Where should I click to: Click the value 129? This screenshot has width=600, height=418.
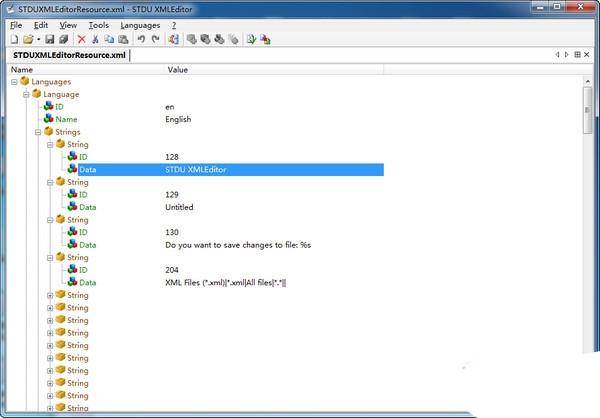(x=172, y=195)
